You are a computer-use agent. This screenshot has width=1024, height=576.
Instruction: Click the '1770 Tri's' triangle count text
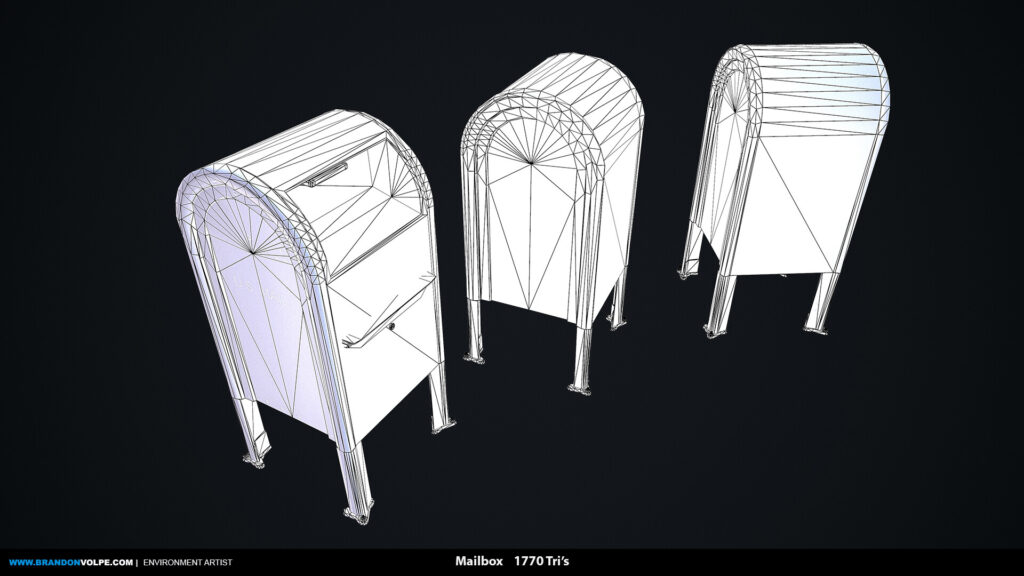pyautogui.click(x=541, y=561)
